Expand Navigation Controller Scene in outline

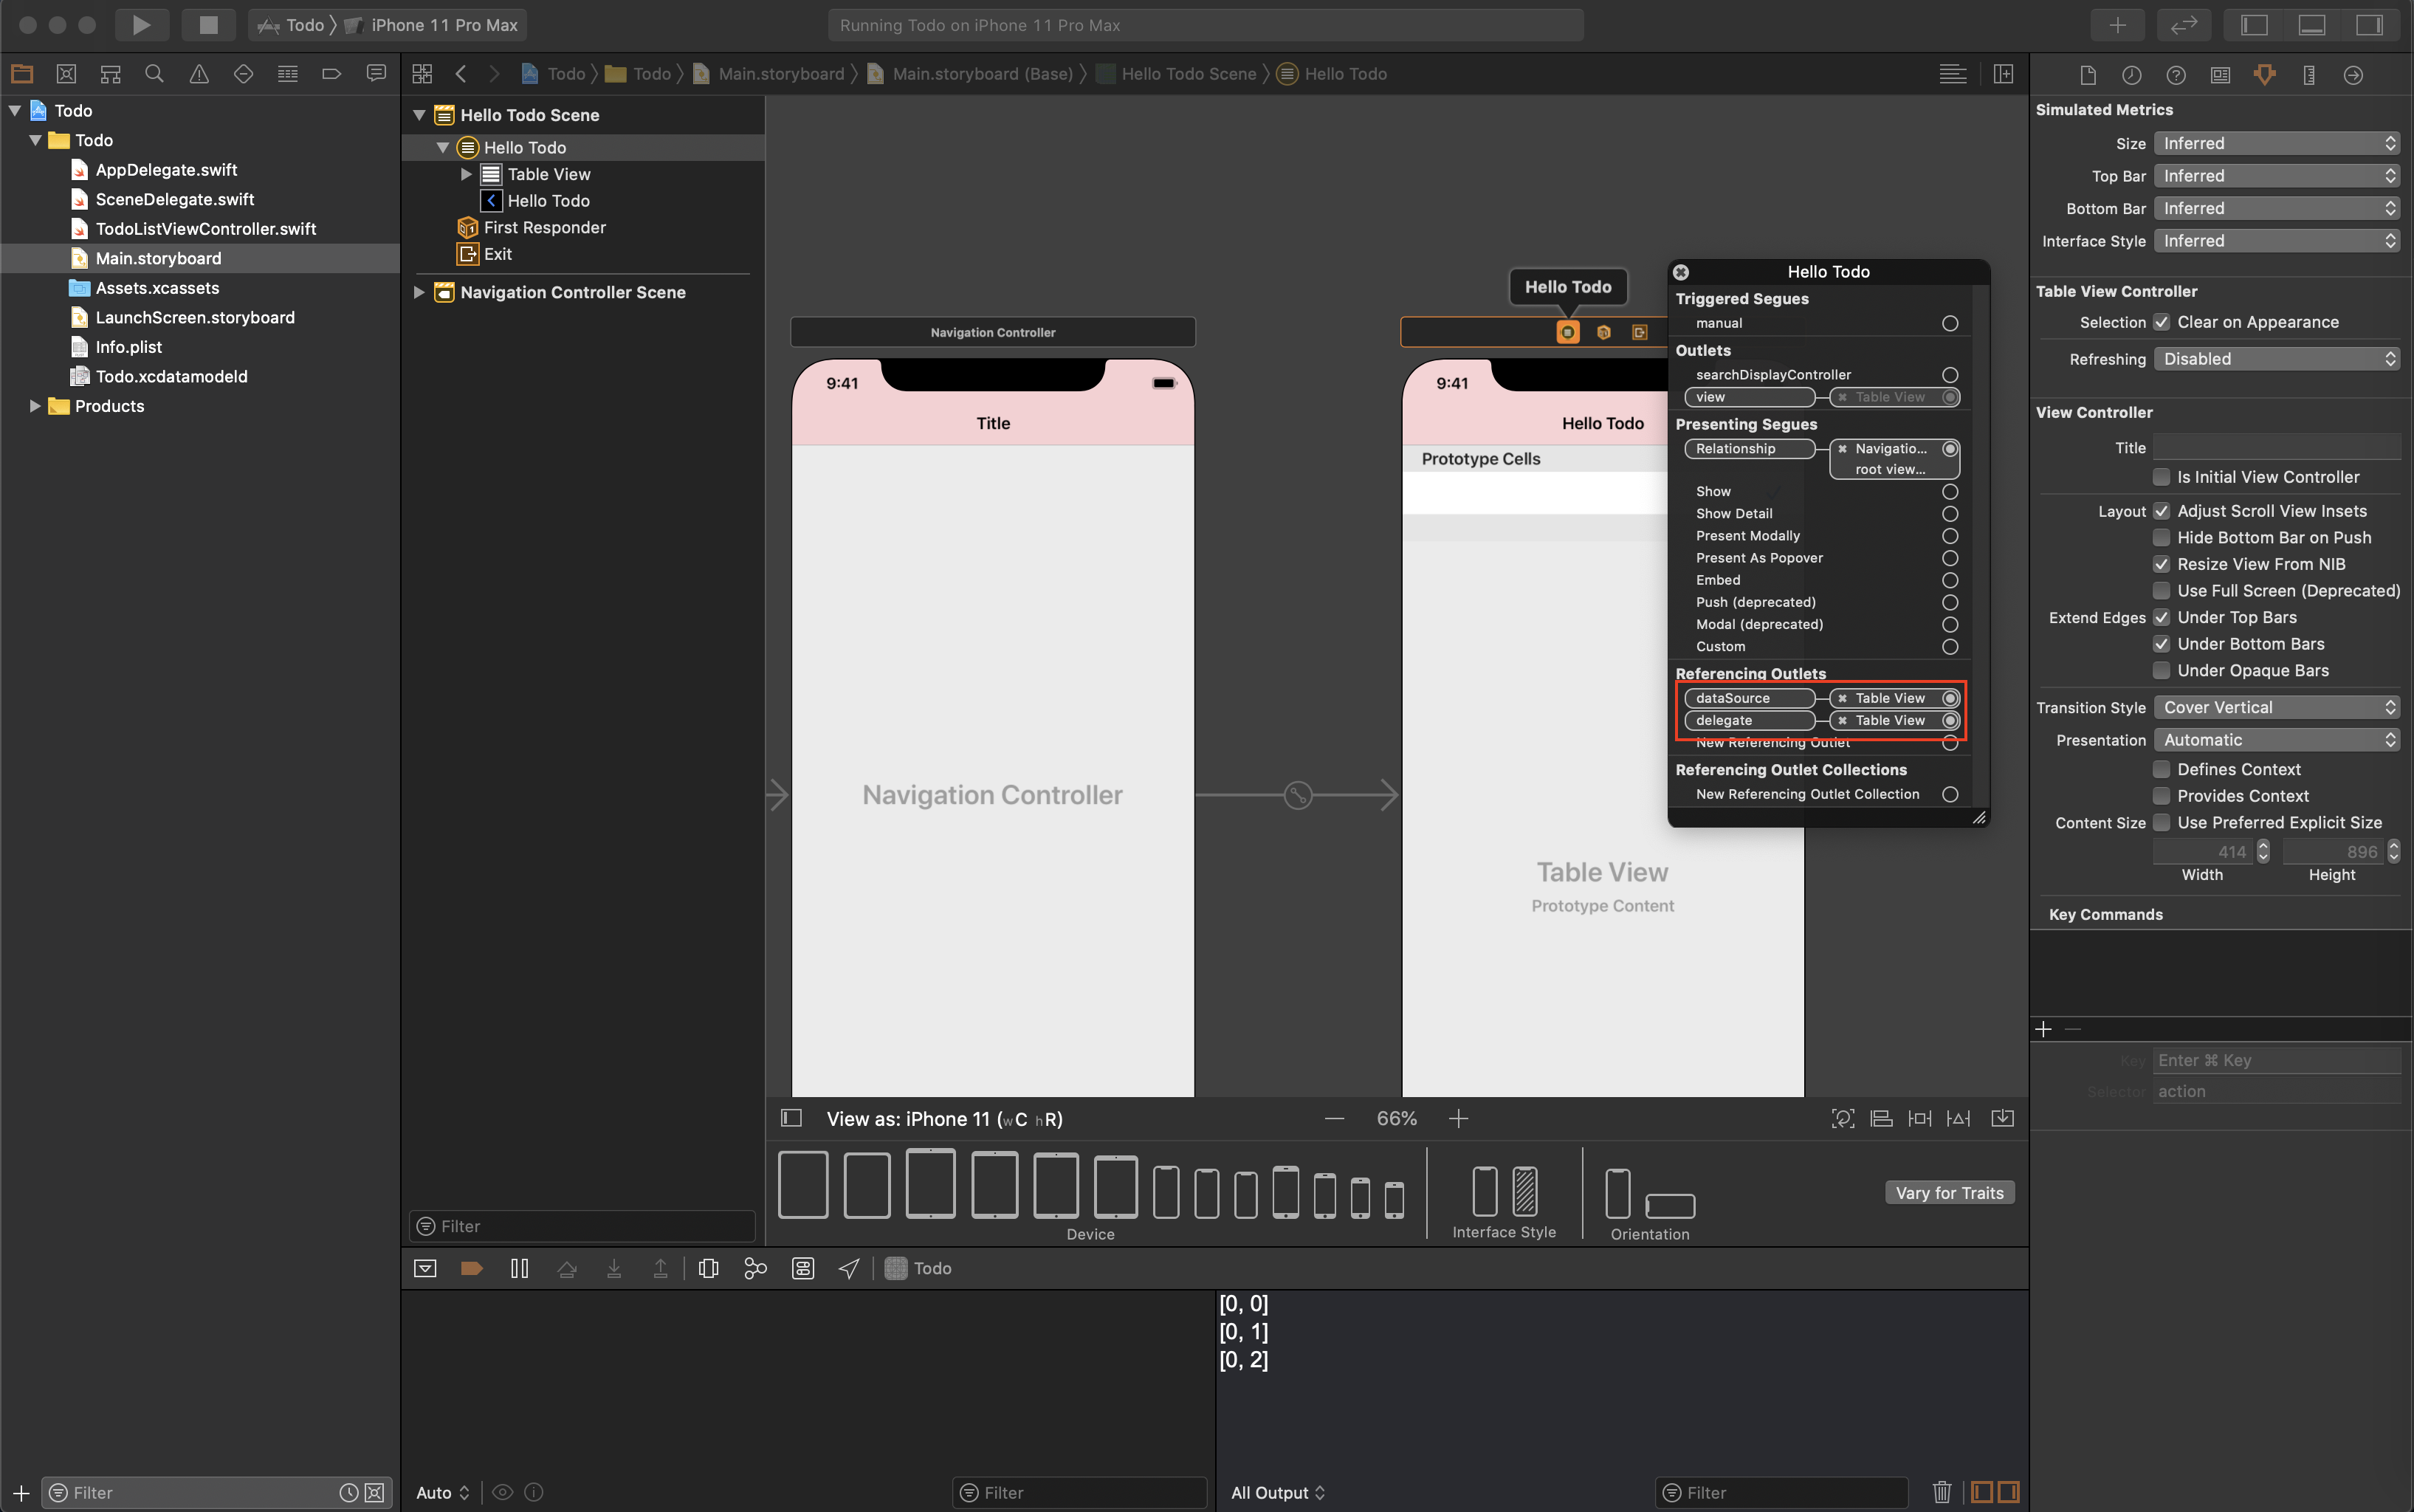(419, 292)
